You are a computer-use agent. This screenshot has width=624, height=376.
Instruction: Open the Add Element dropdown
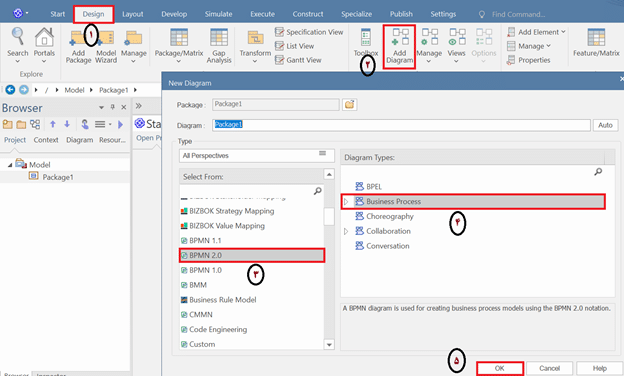(x=536, y=32)
